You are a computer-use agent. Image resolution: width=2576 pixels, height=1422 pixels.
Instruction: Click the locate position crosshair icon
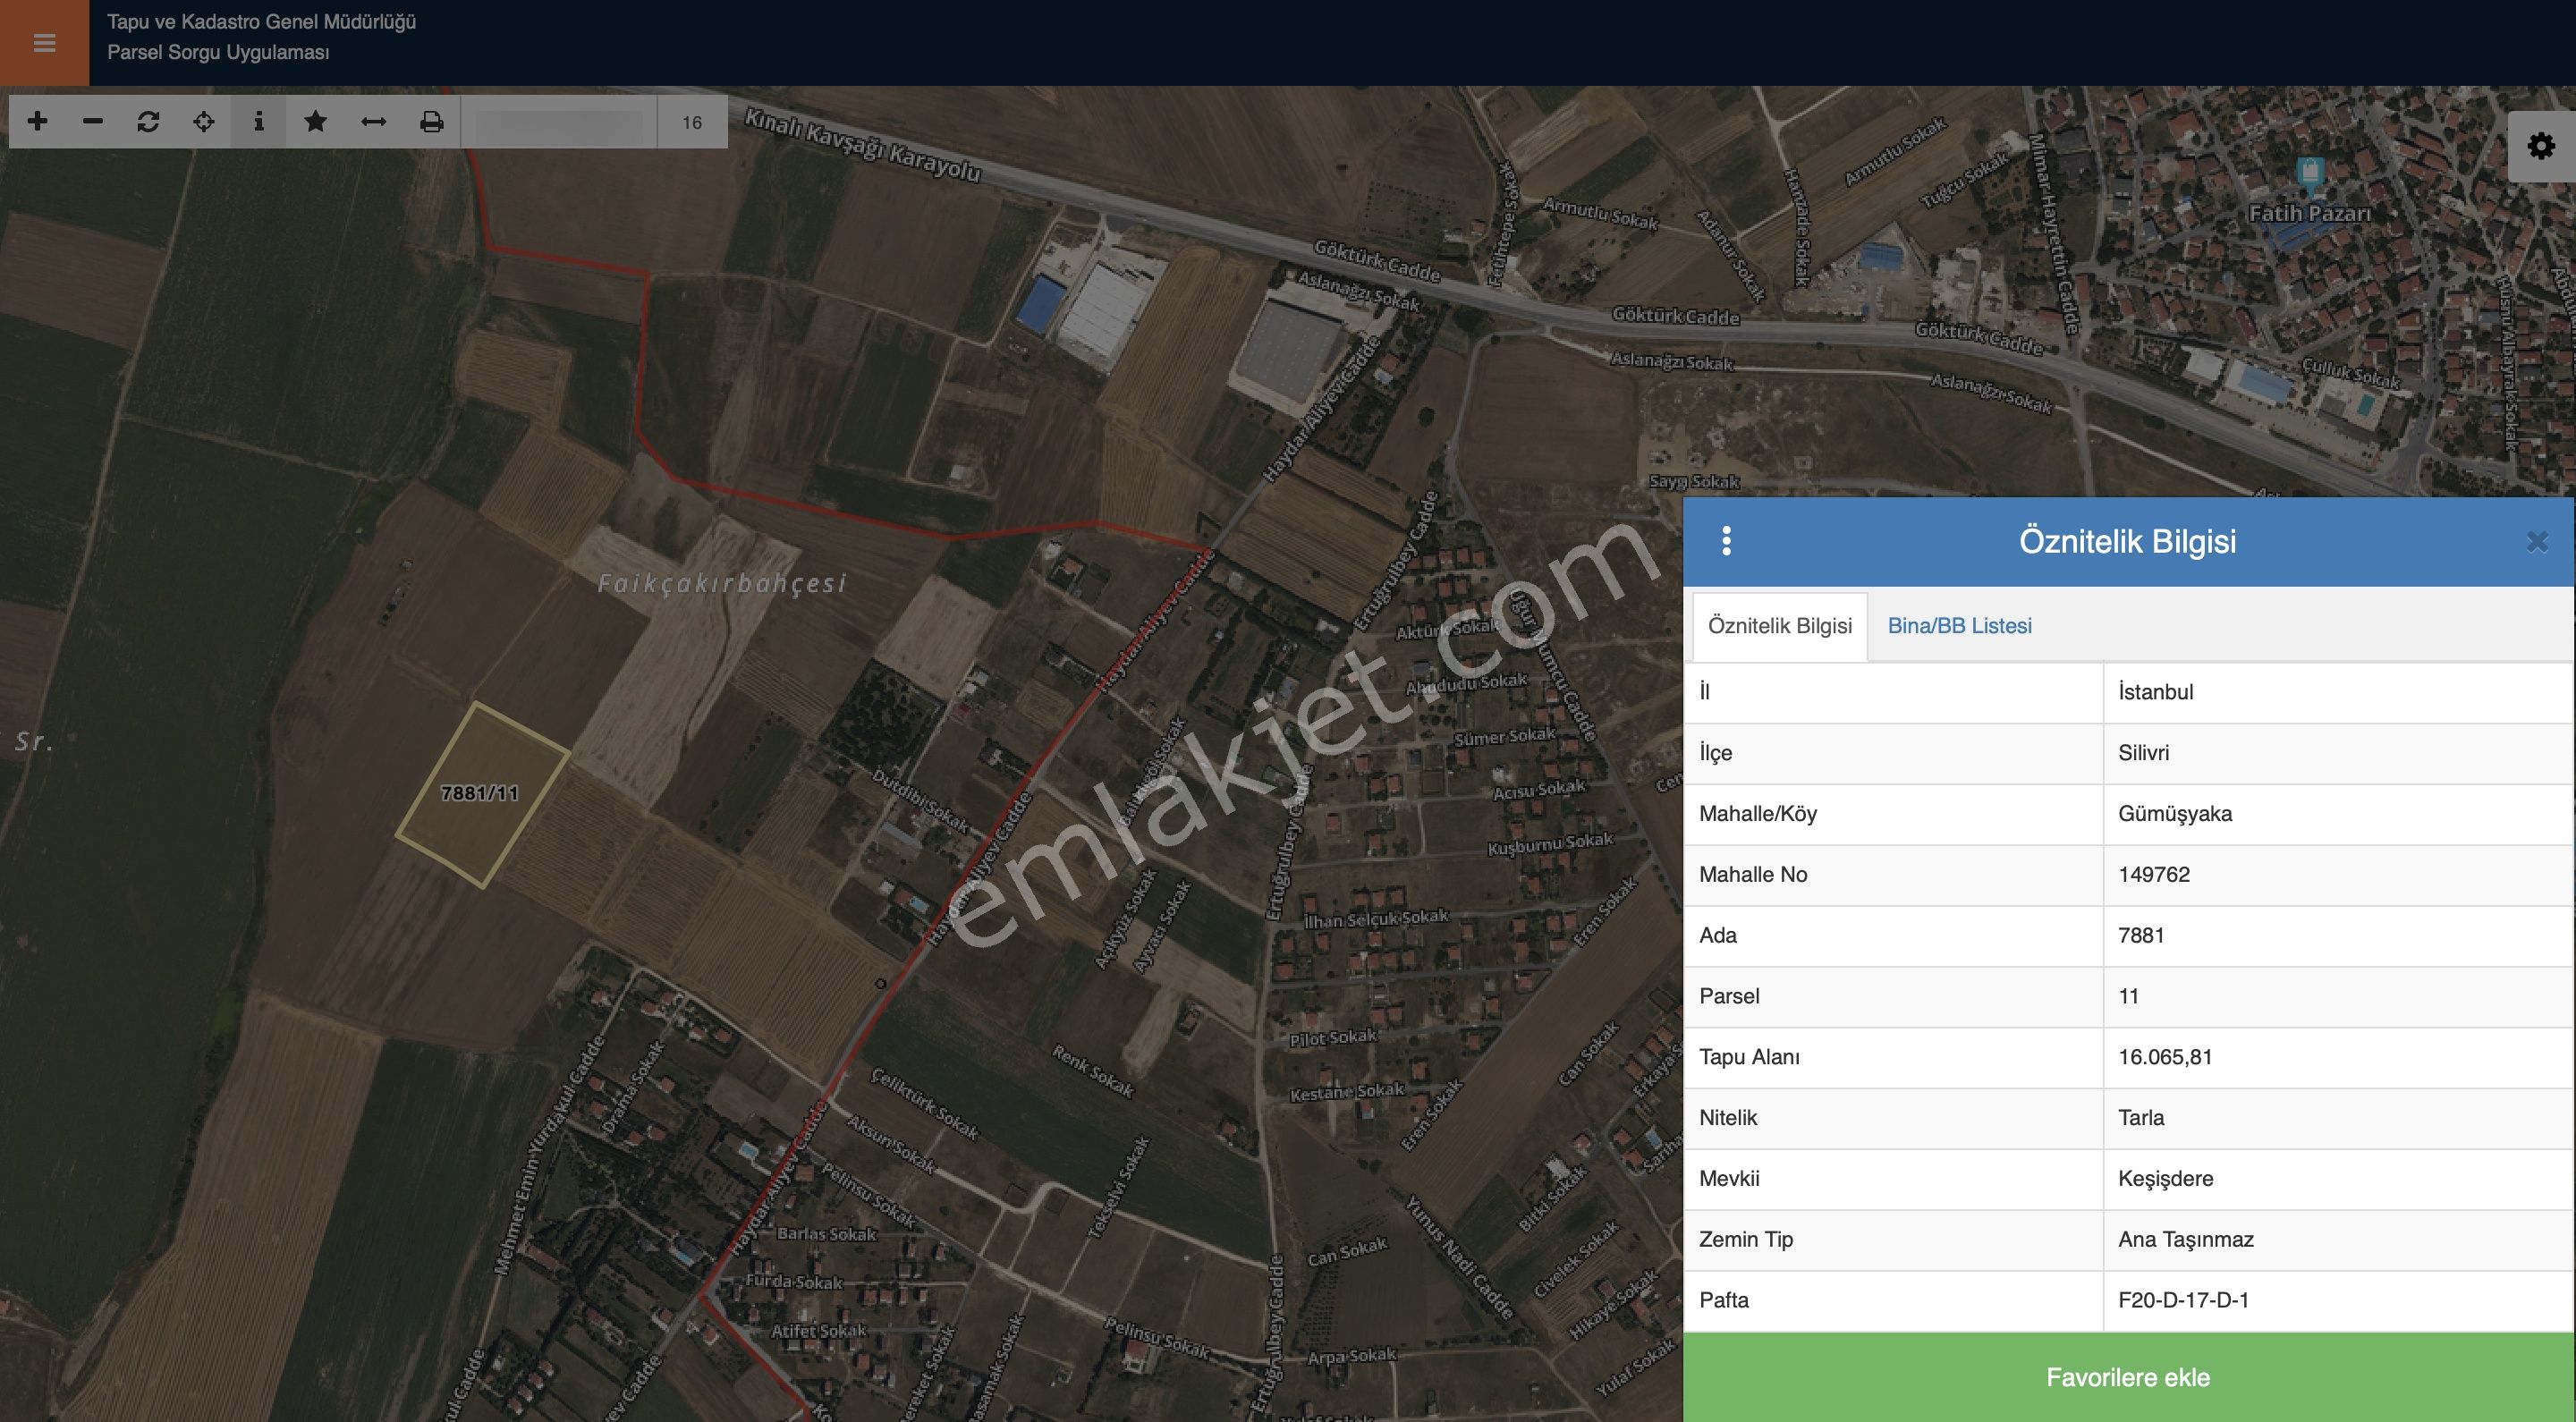tap(204, 122)
